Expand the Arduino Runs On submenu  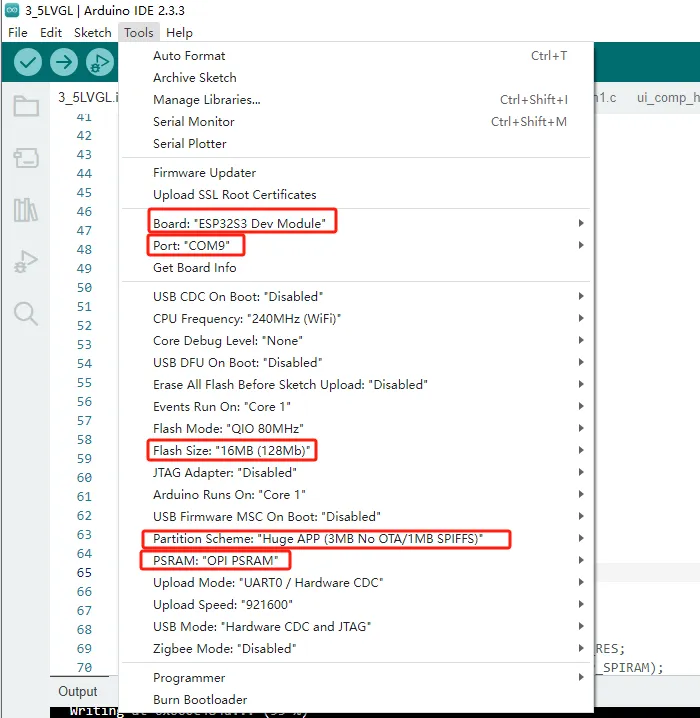pyautogui.click(x=356, y=495)
